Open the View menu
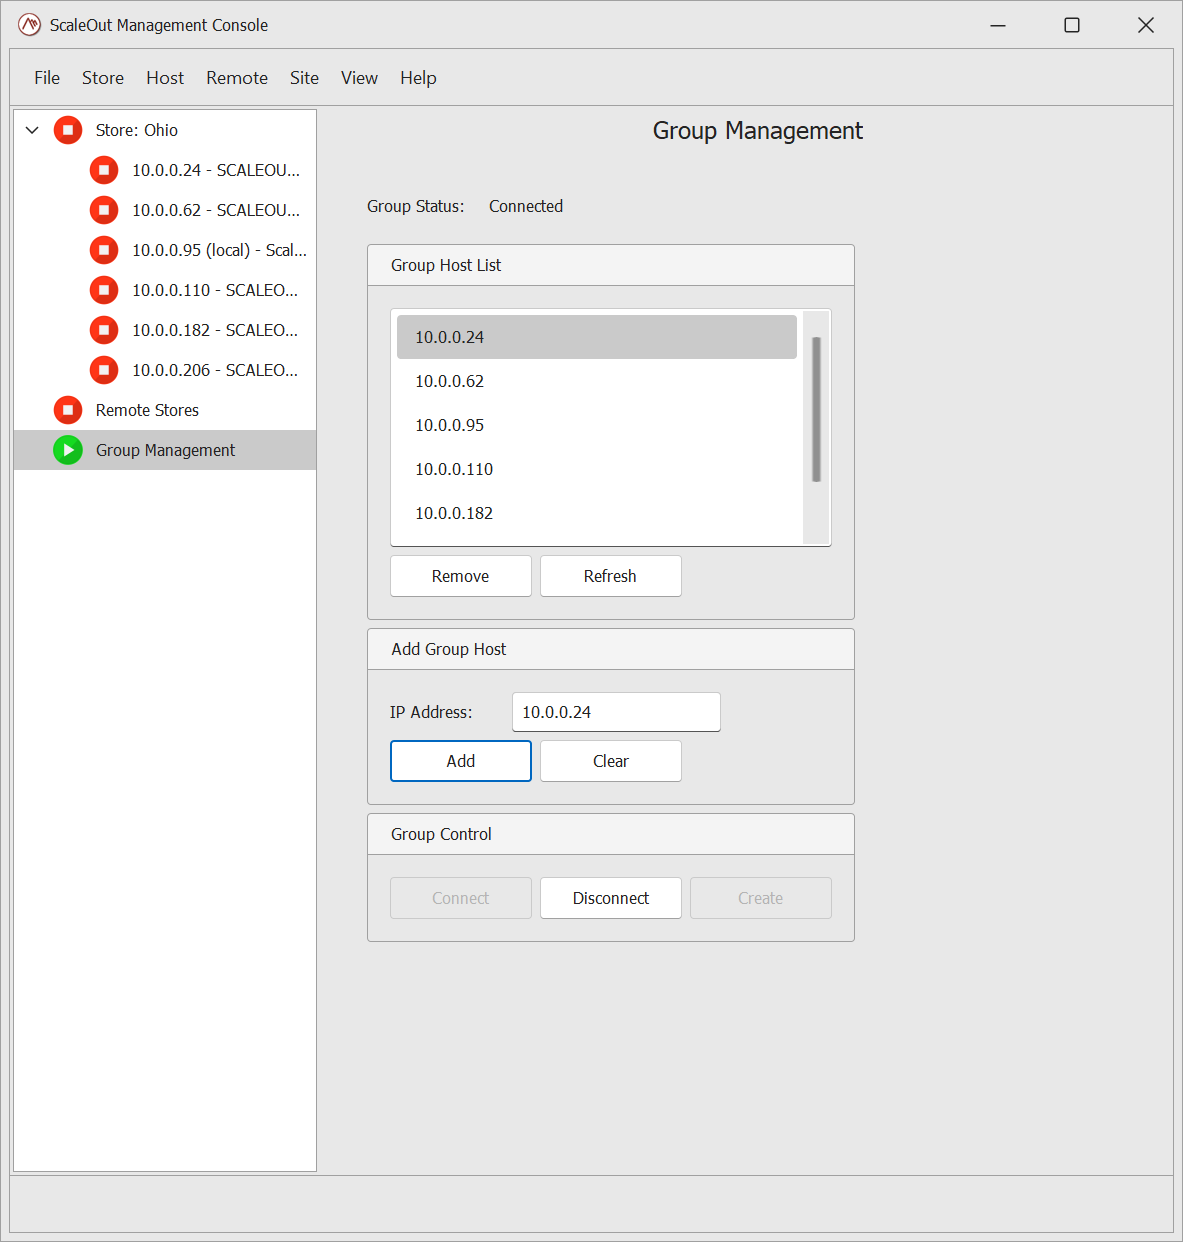The image size is (1183, 1242). tap(359, 78)
